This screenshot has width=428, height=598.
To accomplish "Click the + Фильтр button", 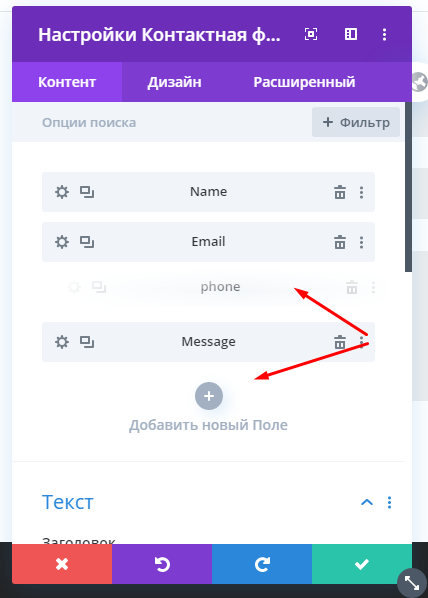I will (356, 122).
